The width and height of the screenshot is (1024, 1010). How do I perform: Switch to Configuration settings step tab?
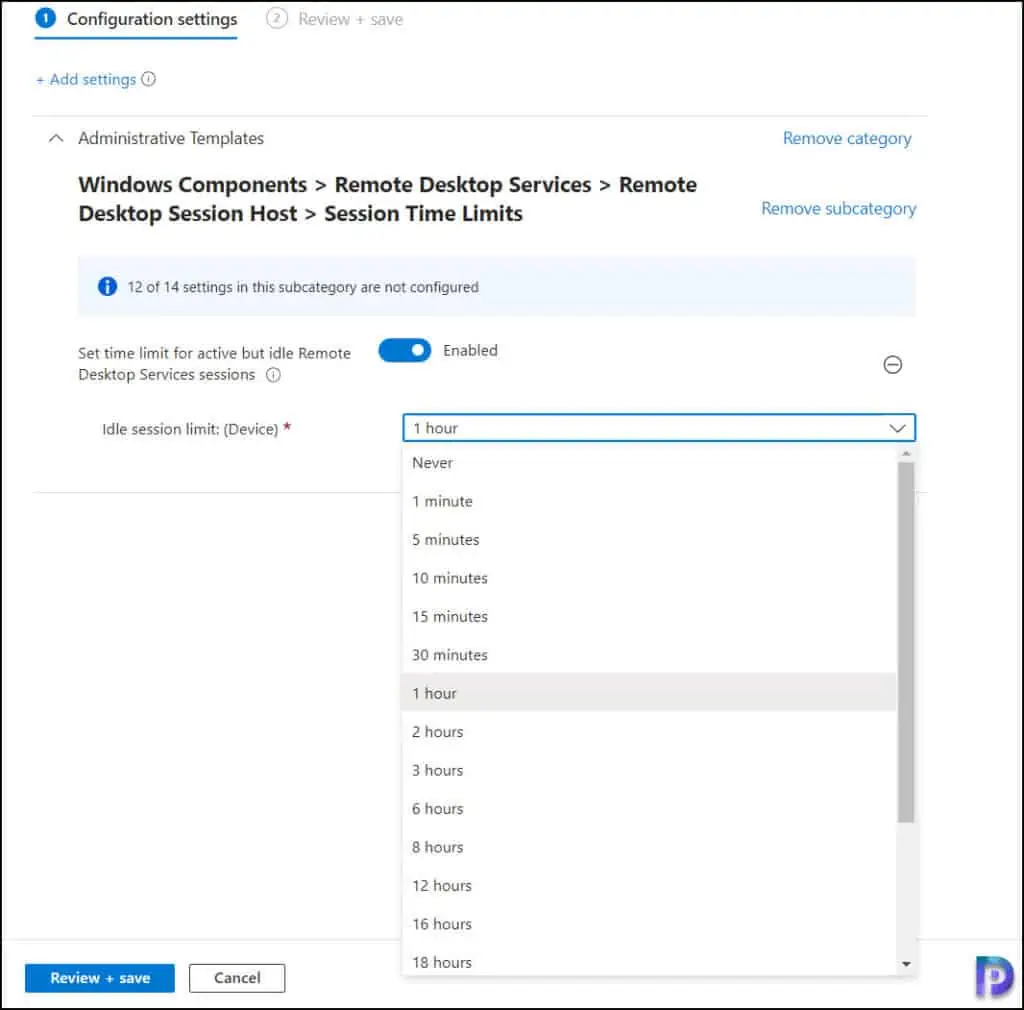click(x=136, y=20)
